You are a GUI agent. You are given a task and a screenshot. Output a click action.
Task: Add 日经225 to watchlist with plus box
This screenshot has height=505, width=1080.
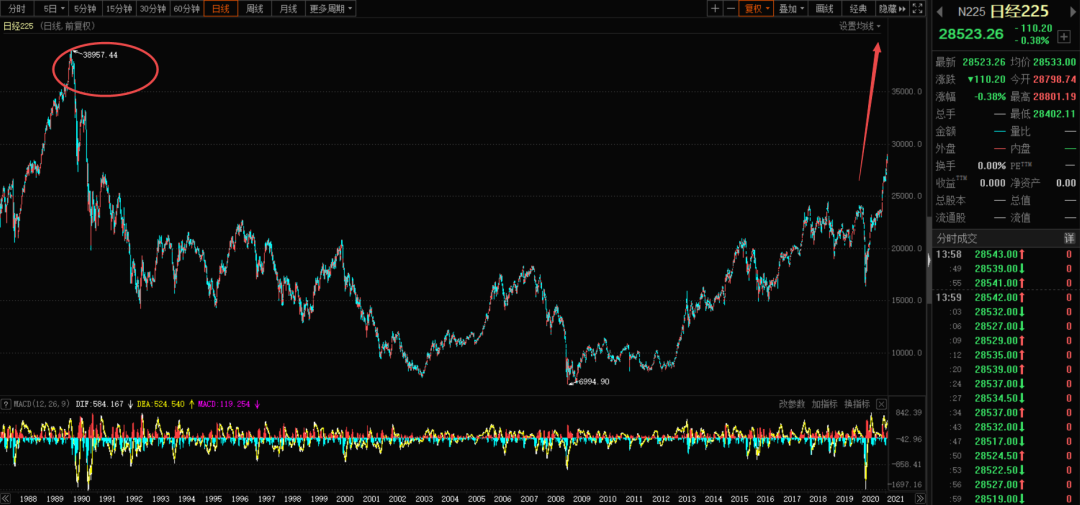1063,36
